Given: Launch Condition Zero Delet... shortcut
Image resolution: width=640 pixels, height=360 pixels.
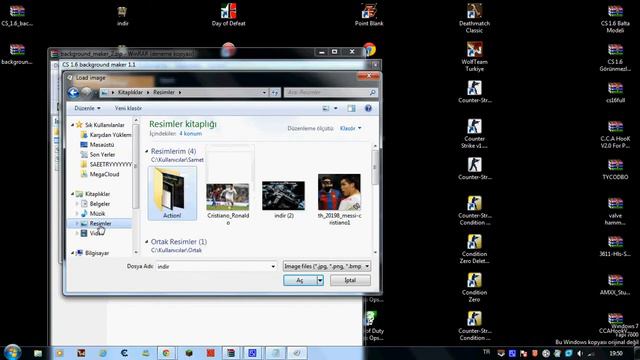Looking at the screenshot, I should [474, 249].
